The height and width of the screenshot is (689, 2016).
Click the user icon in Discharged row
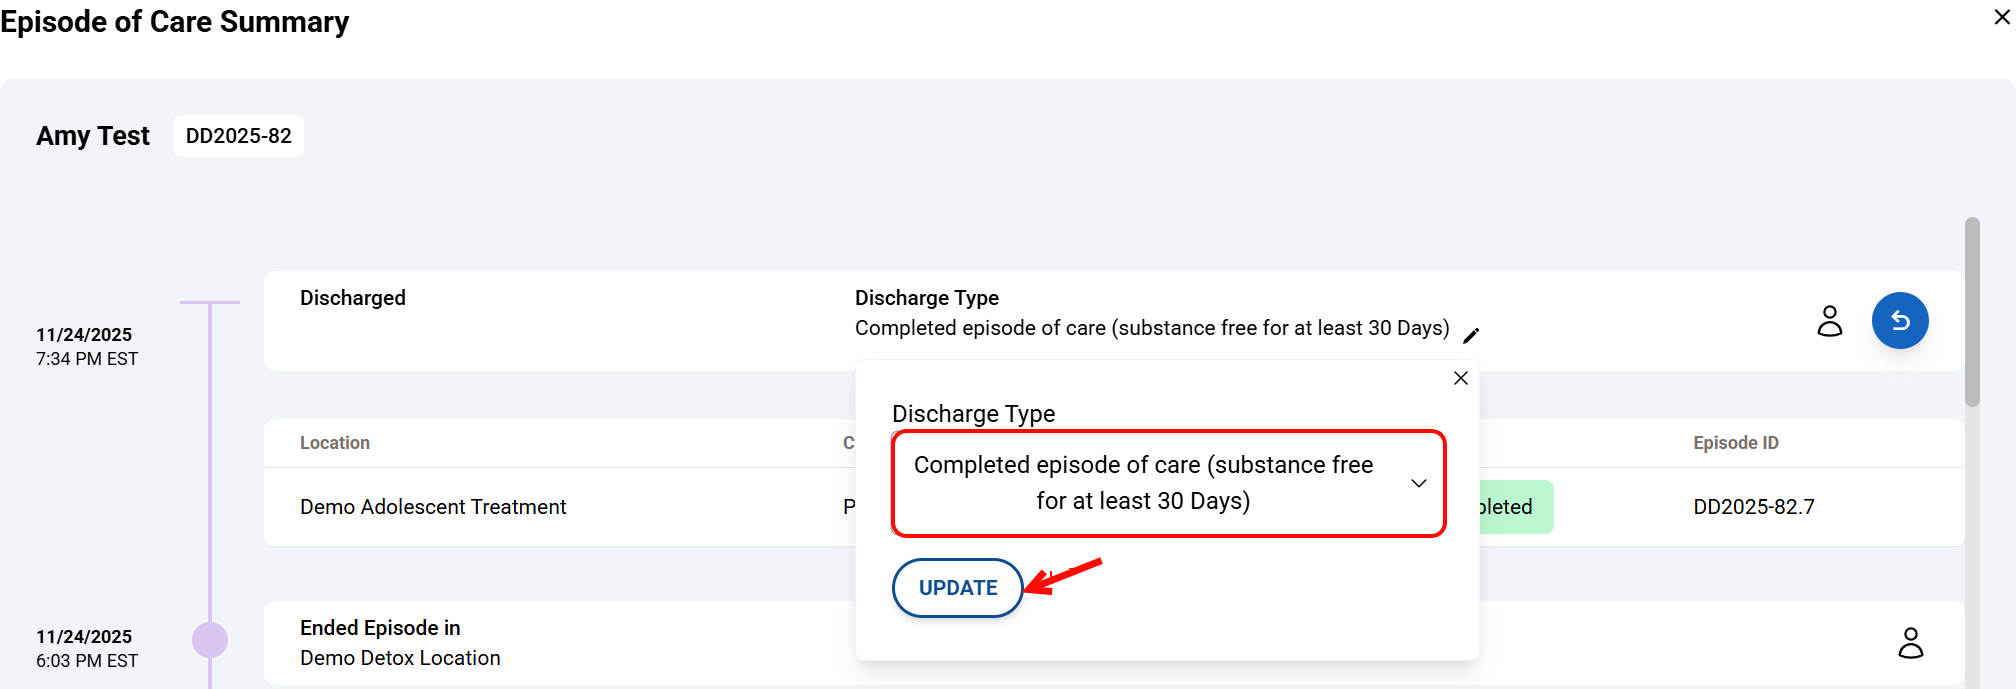(x=1829, y=321)
